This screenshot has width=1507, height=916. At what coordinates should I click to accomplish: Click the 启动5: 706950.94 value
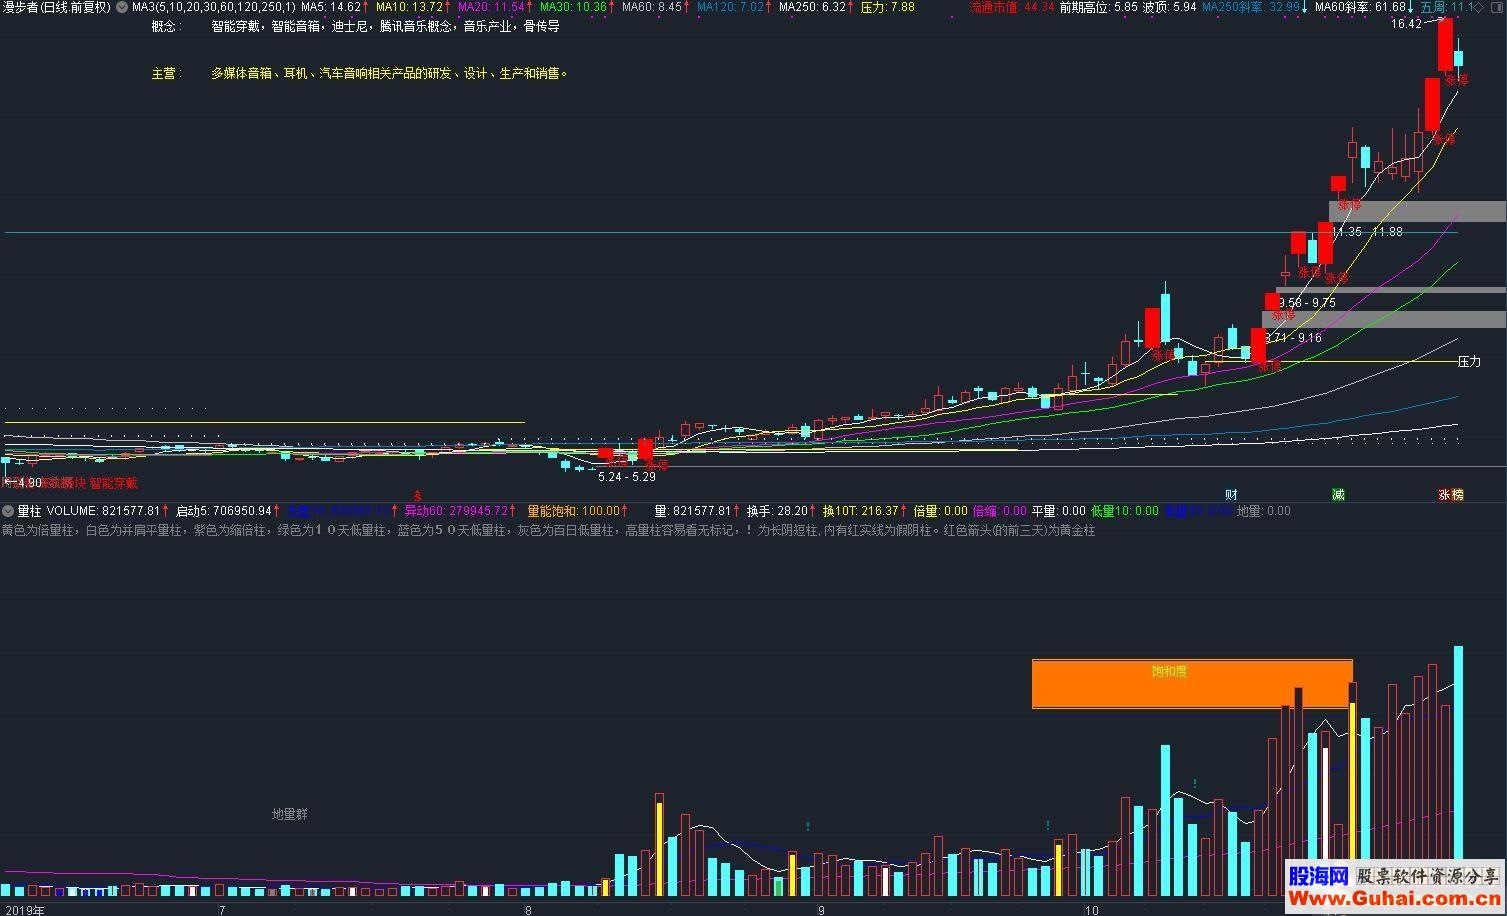click(x=224, y=511)
